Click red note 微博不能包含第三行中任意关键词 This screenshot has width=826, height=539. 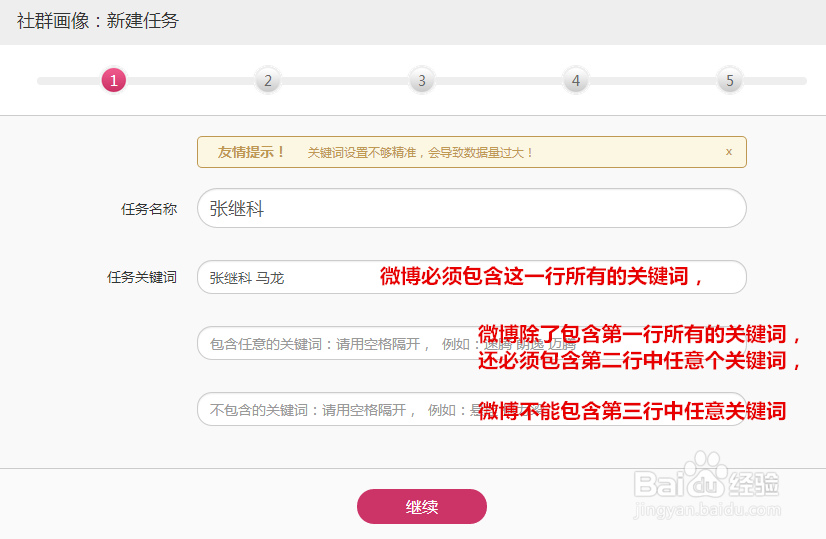click(632, 410)
